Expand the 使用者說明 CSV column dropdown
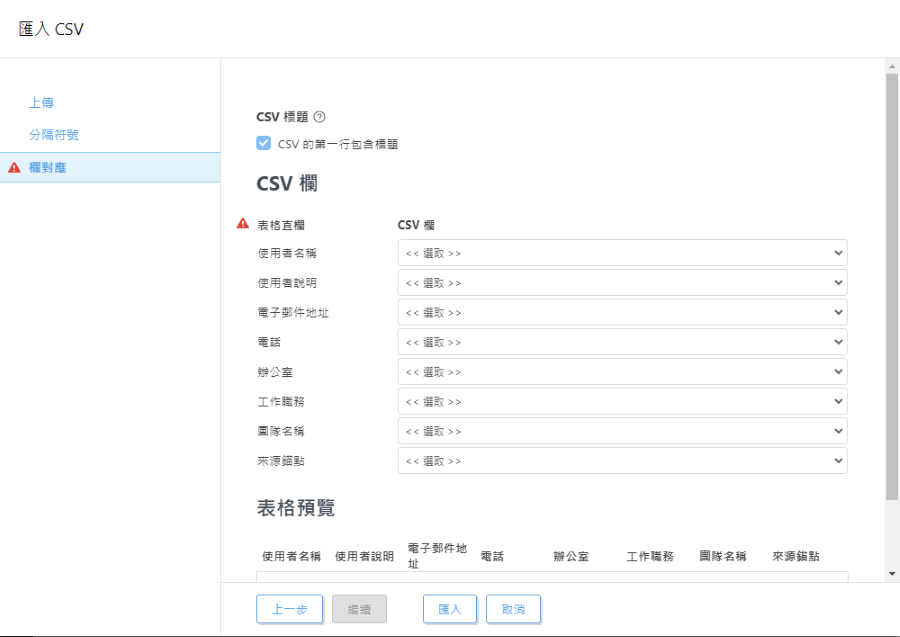Image resolution: width=900 pixels, height=637 pixels. [x=622, y=283]
